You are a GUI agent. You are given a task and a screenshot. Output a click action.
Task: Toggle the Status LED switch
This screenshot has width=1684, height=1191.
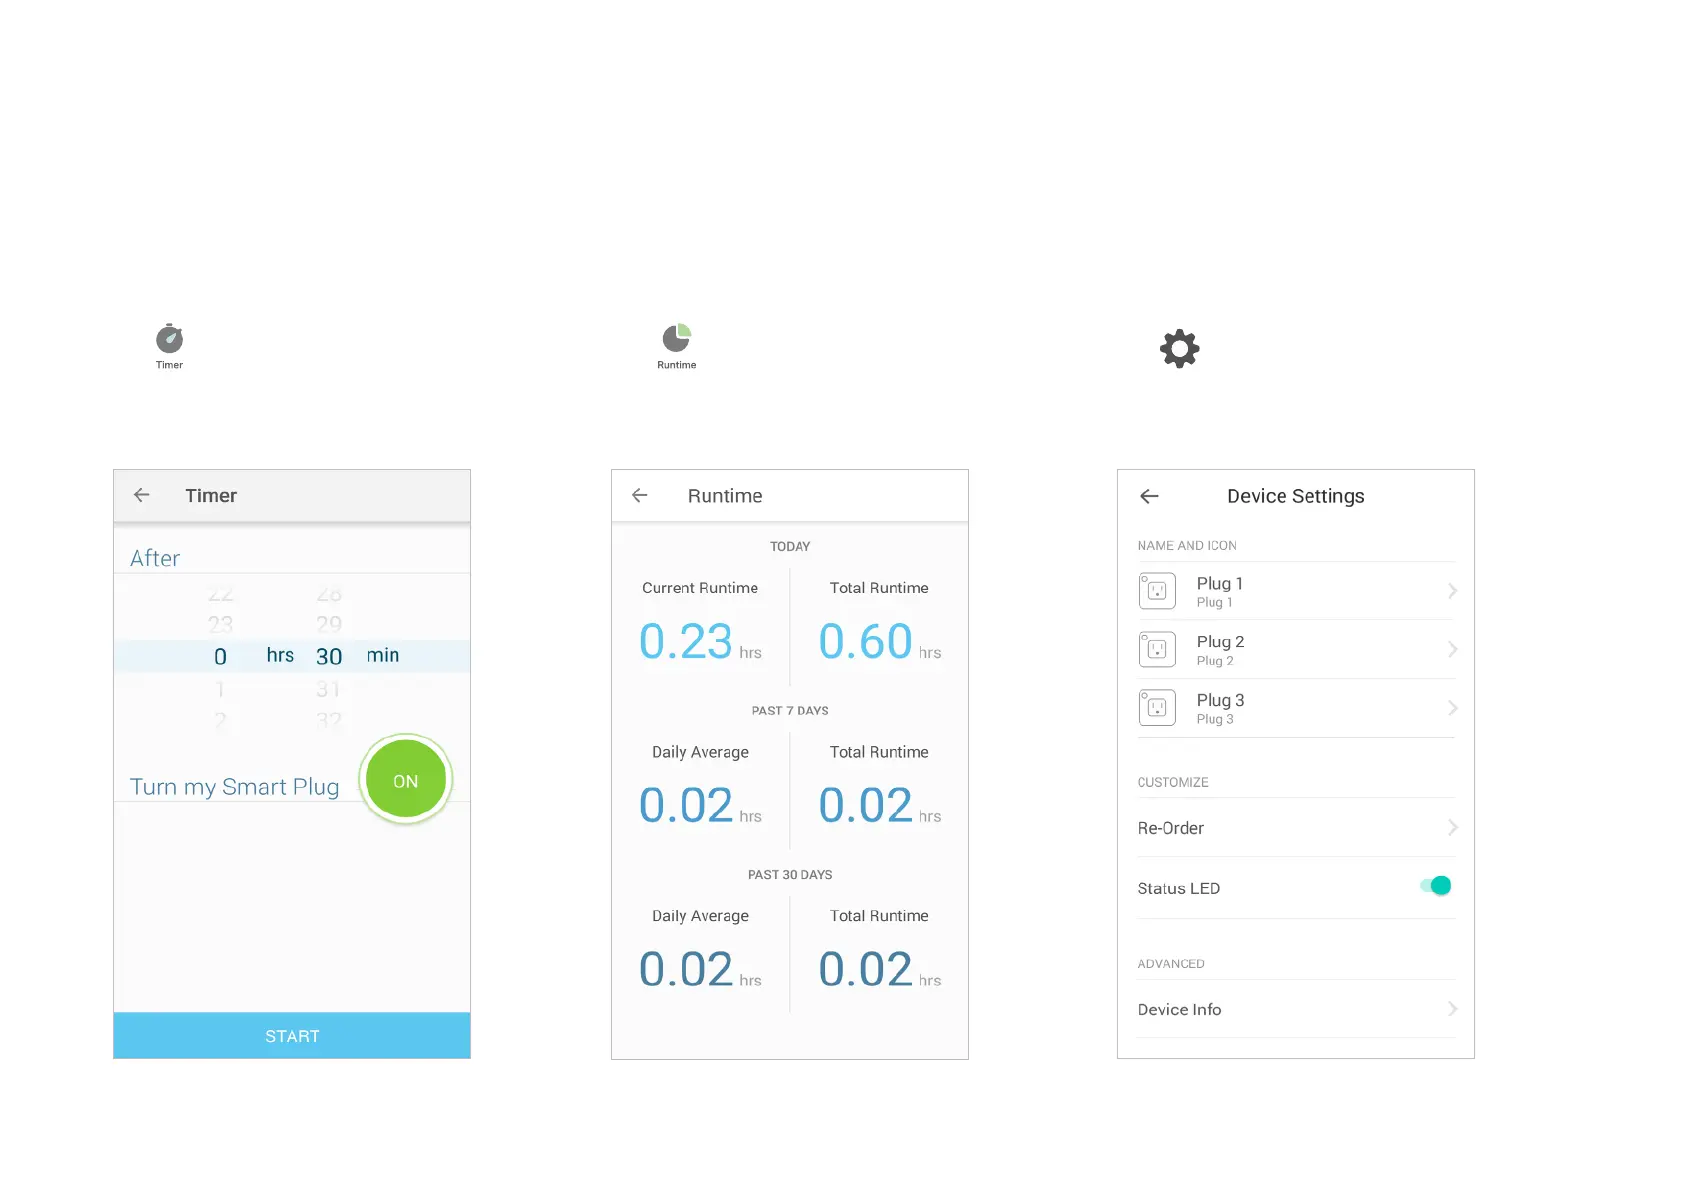point(1436,886)
